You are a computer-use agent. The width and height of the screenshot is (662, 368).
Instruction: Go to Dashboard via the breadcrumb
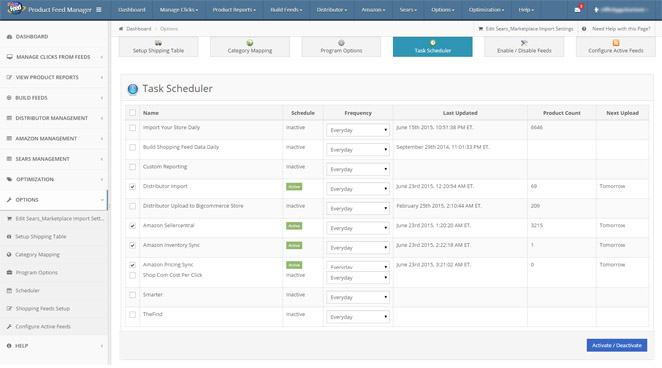click(138, 29)
